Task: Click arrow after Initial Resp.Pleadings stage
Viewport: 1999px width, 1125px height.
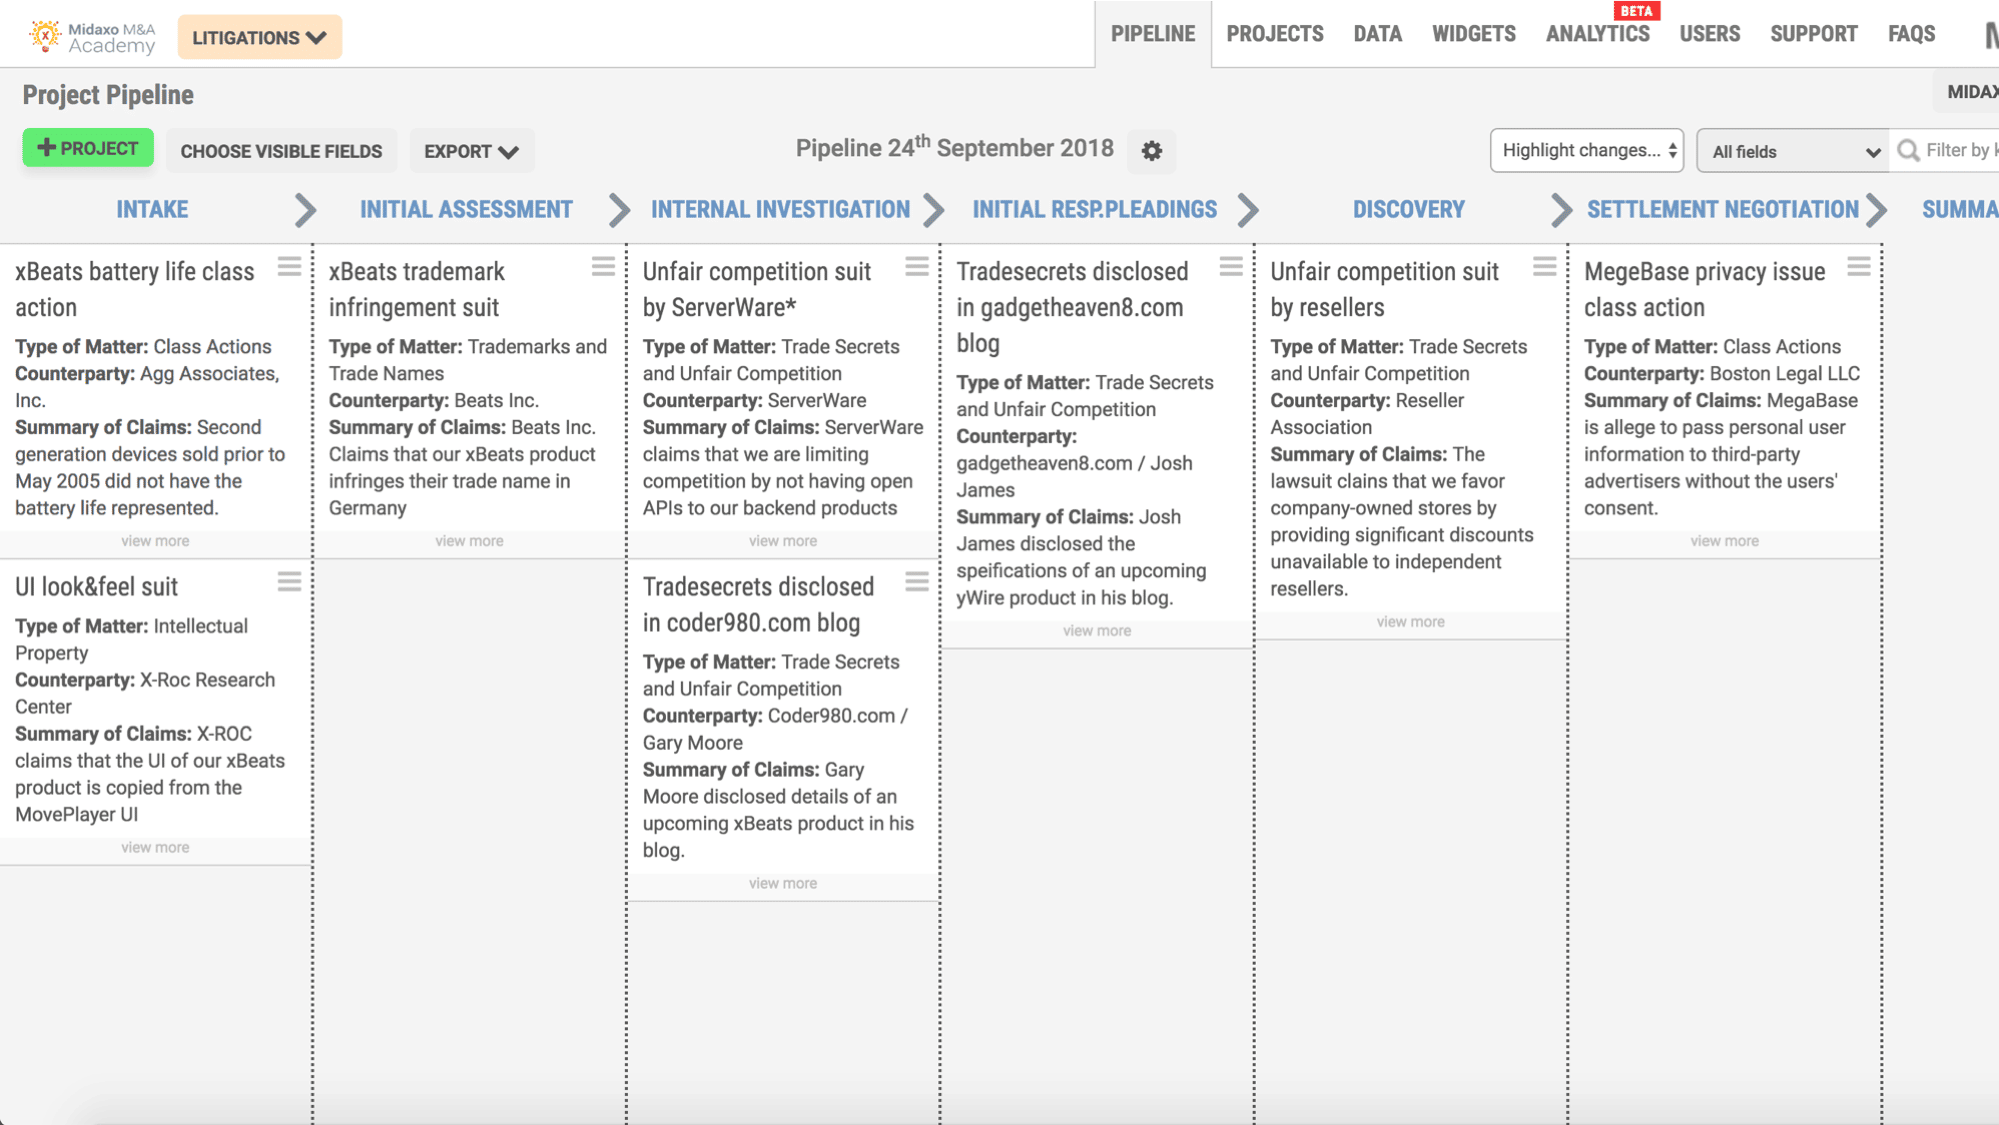Action: point(1247,210)
